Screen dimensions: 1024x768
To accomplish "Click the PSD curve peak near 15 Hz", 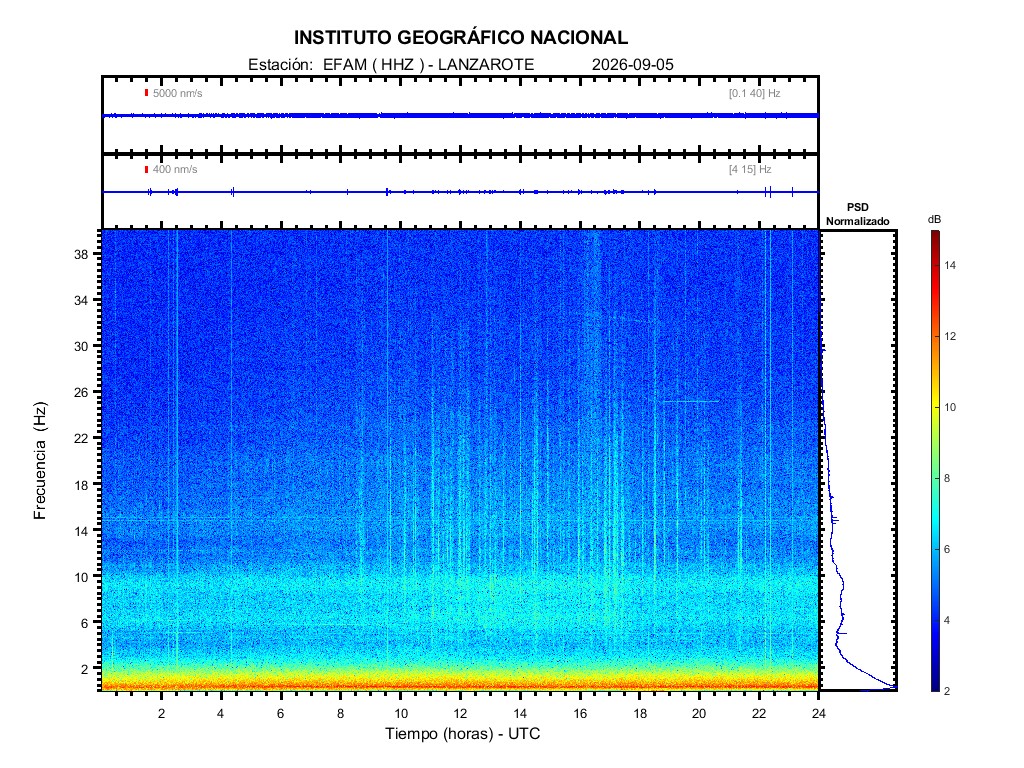I will (835, 520).
